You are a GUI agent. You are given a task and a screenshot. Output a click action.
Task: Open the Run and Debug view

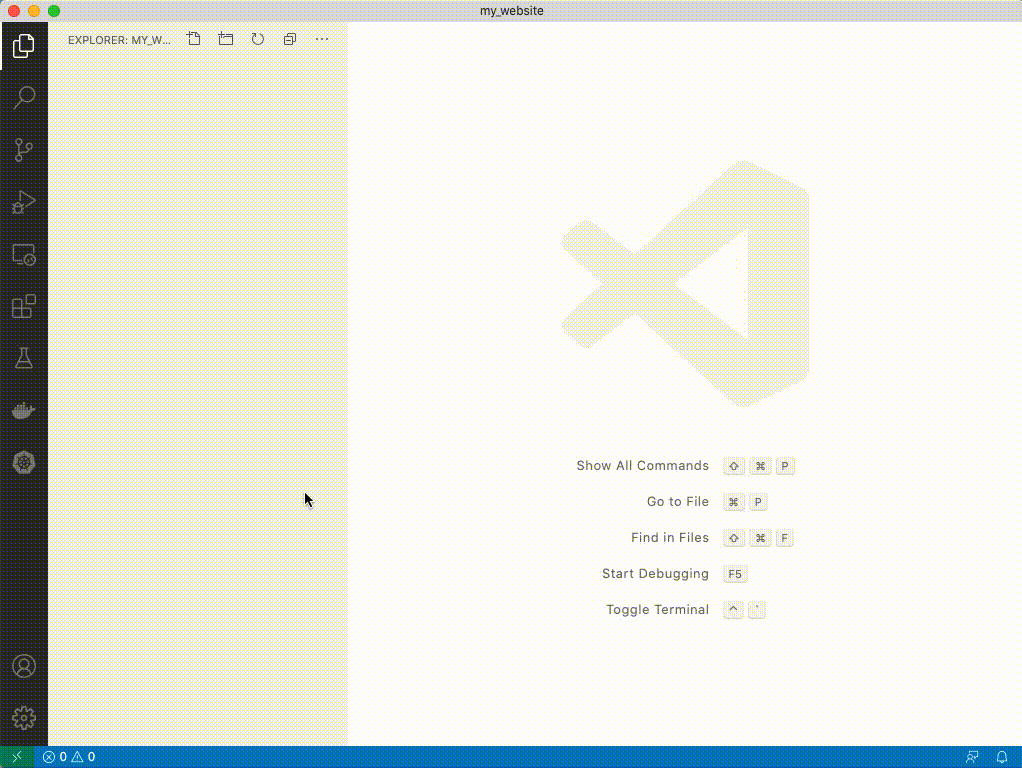point(23,203)
